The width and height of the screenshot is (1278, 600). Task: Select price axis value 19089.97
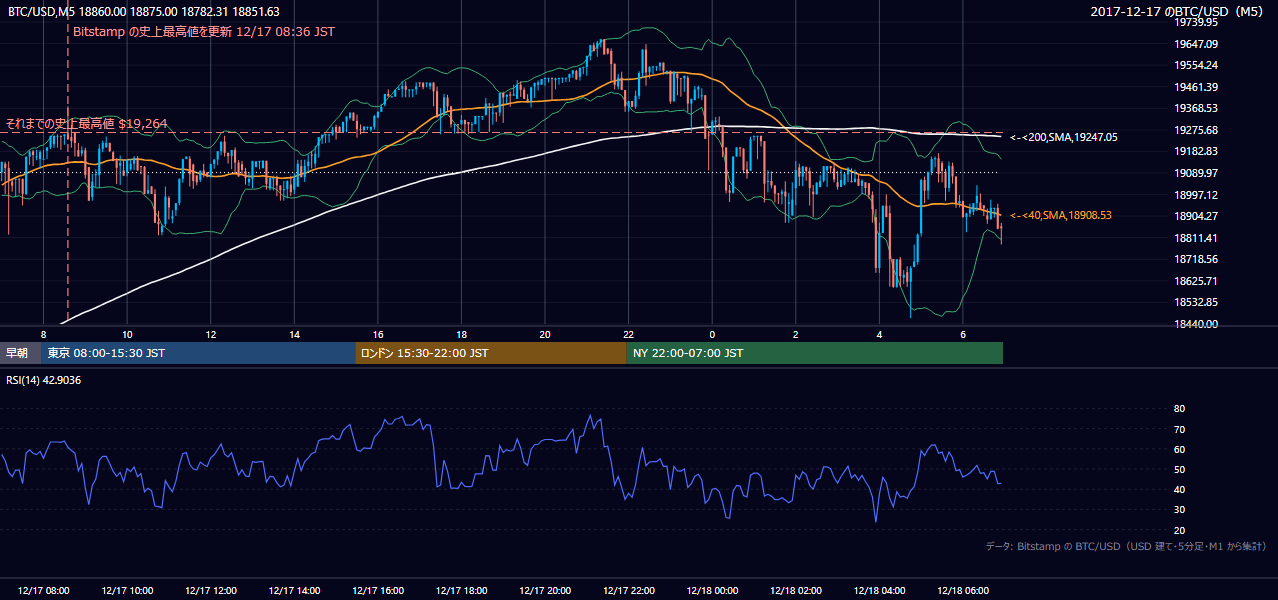1196,173
